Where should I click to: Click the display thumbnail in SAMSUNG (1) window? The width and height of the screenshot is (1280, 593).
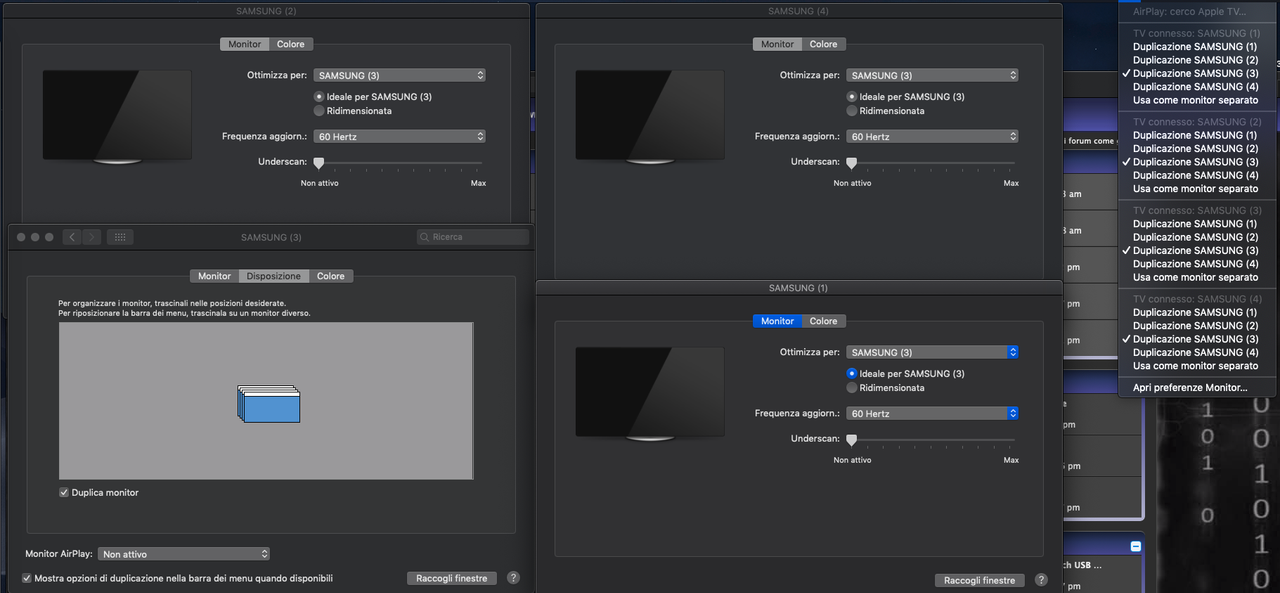(x=650, y=393)
